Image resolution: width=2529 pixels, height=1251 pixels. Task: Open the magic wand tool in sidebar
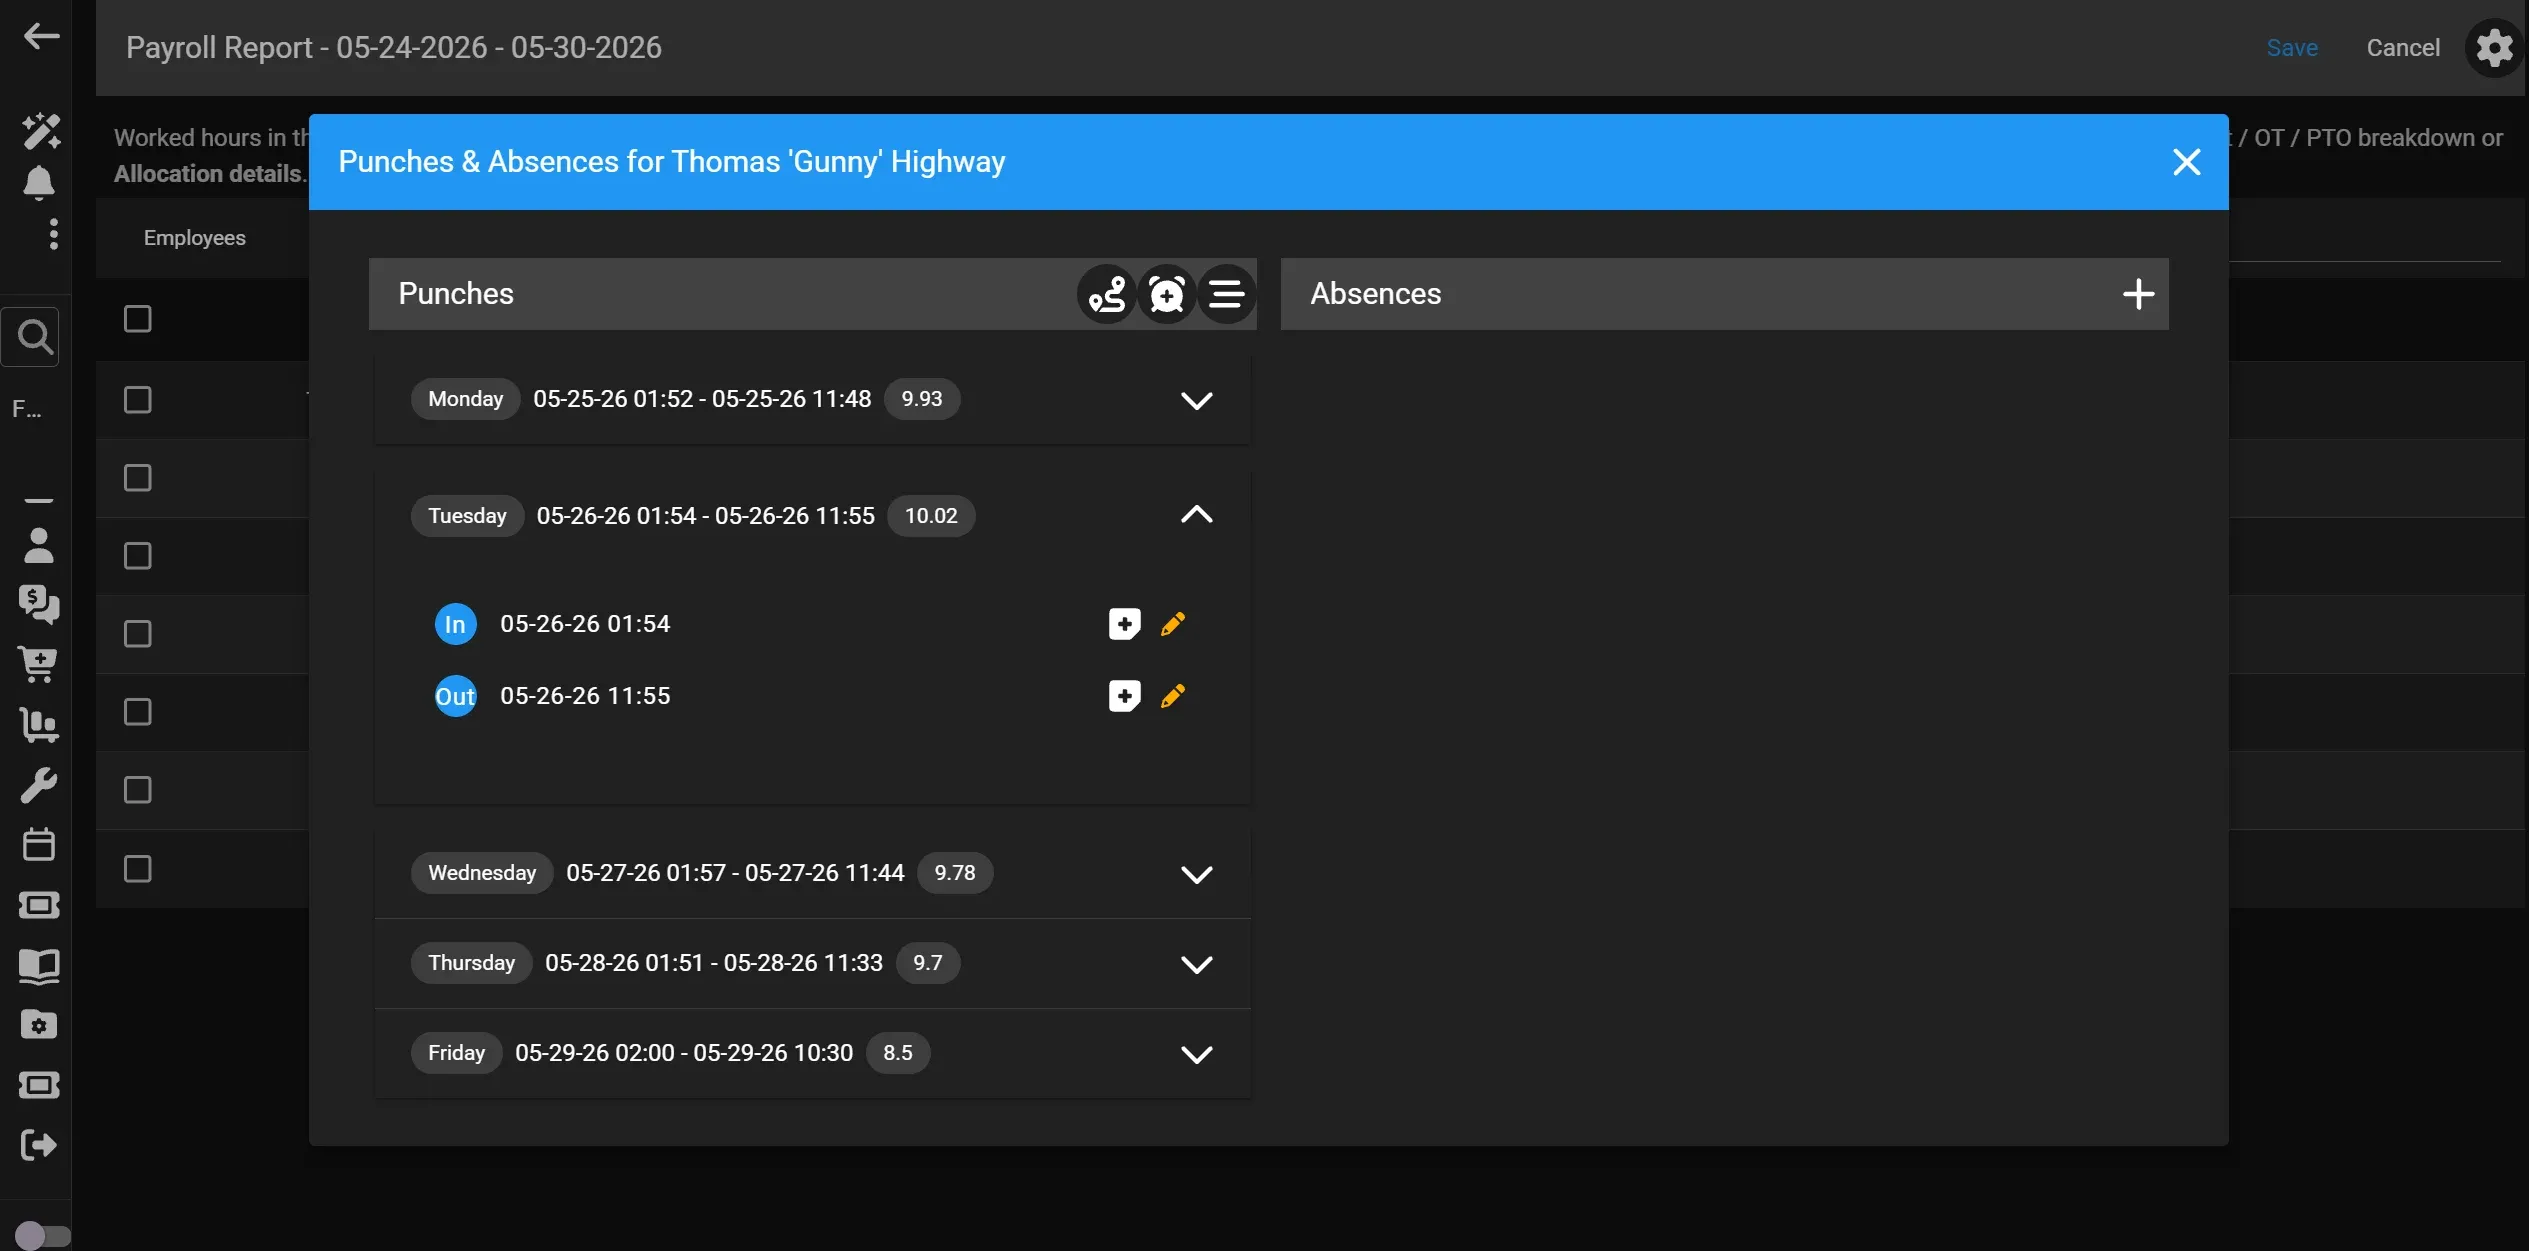click(x=41, y=131)
